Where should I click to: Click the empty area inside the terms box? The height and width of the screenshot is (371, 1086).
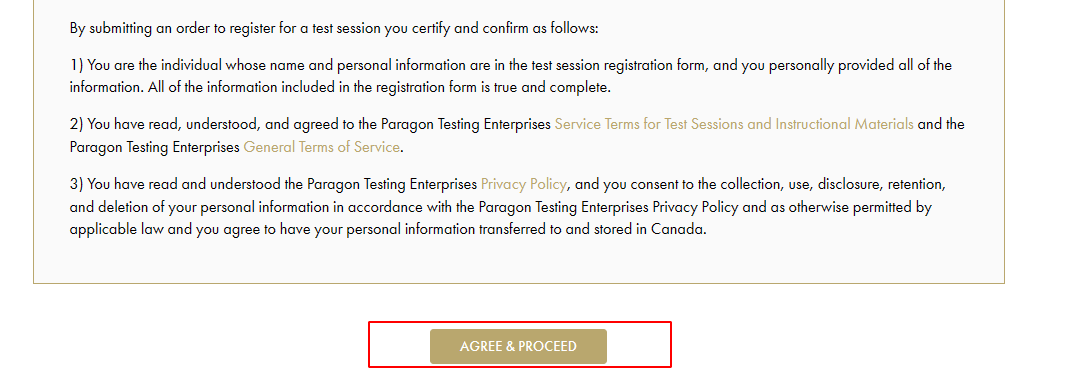pos(519,262)
